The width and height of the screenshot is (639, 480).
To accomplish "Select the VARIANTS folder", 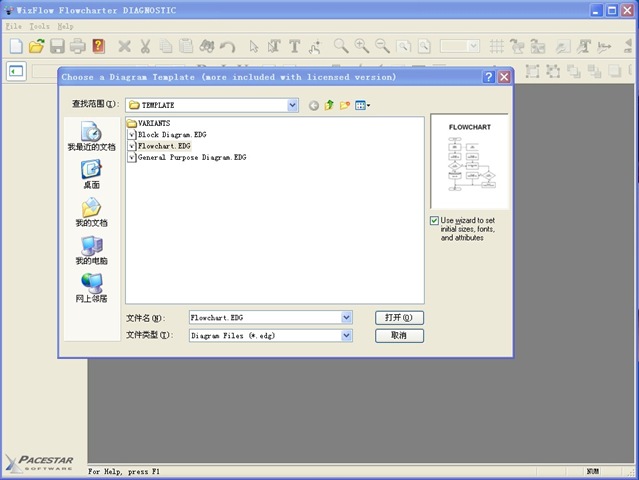I will tap(149, 123).
